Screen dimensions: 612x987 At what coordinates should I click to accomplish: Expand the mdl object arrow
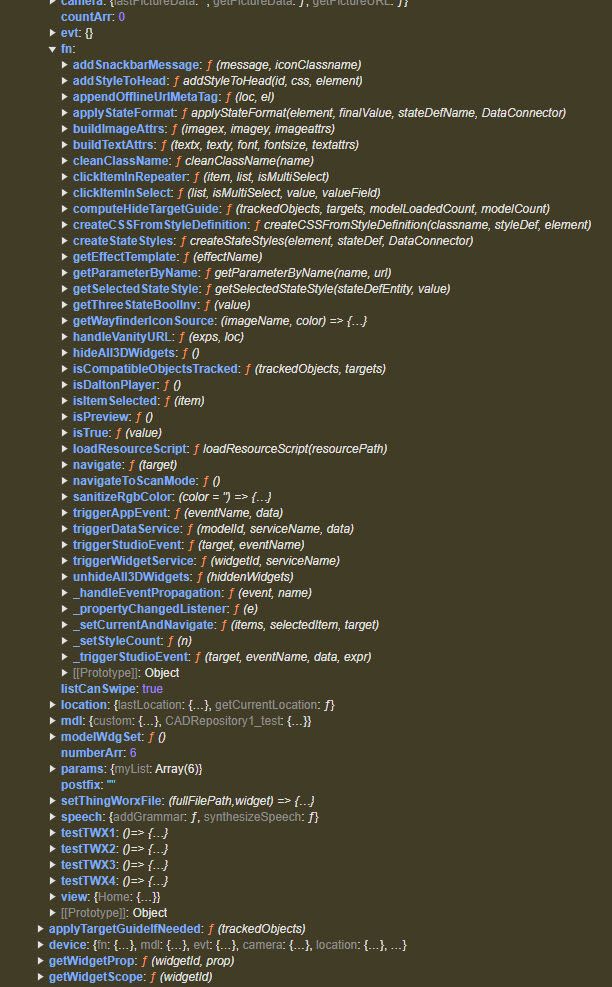(x=53, y=721)
